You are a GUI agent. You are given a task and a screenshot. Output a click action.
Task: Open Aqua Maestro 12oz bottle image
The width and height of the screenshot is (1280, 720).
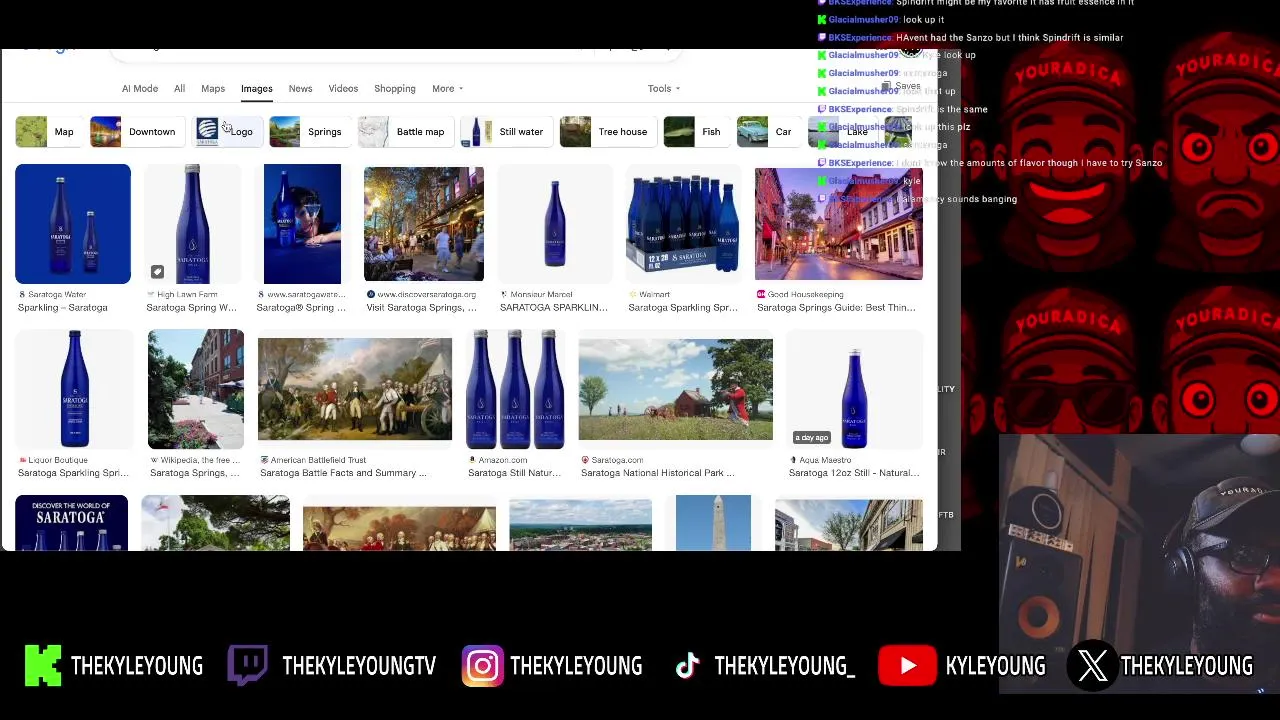854,389
